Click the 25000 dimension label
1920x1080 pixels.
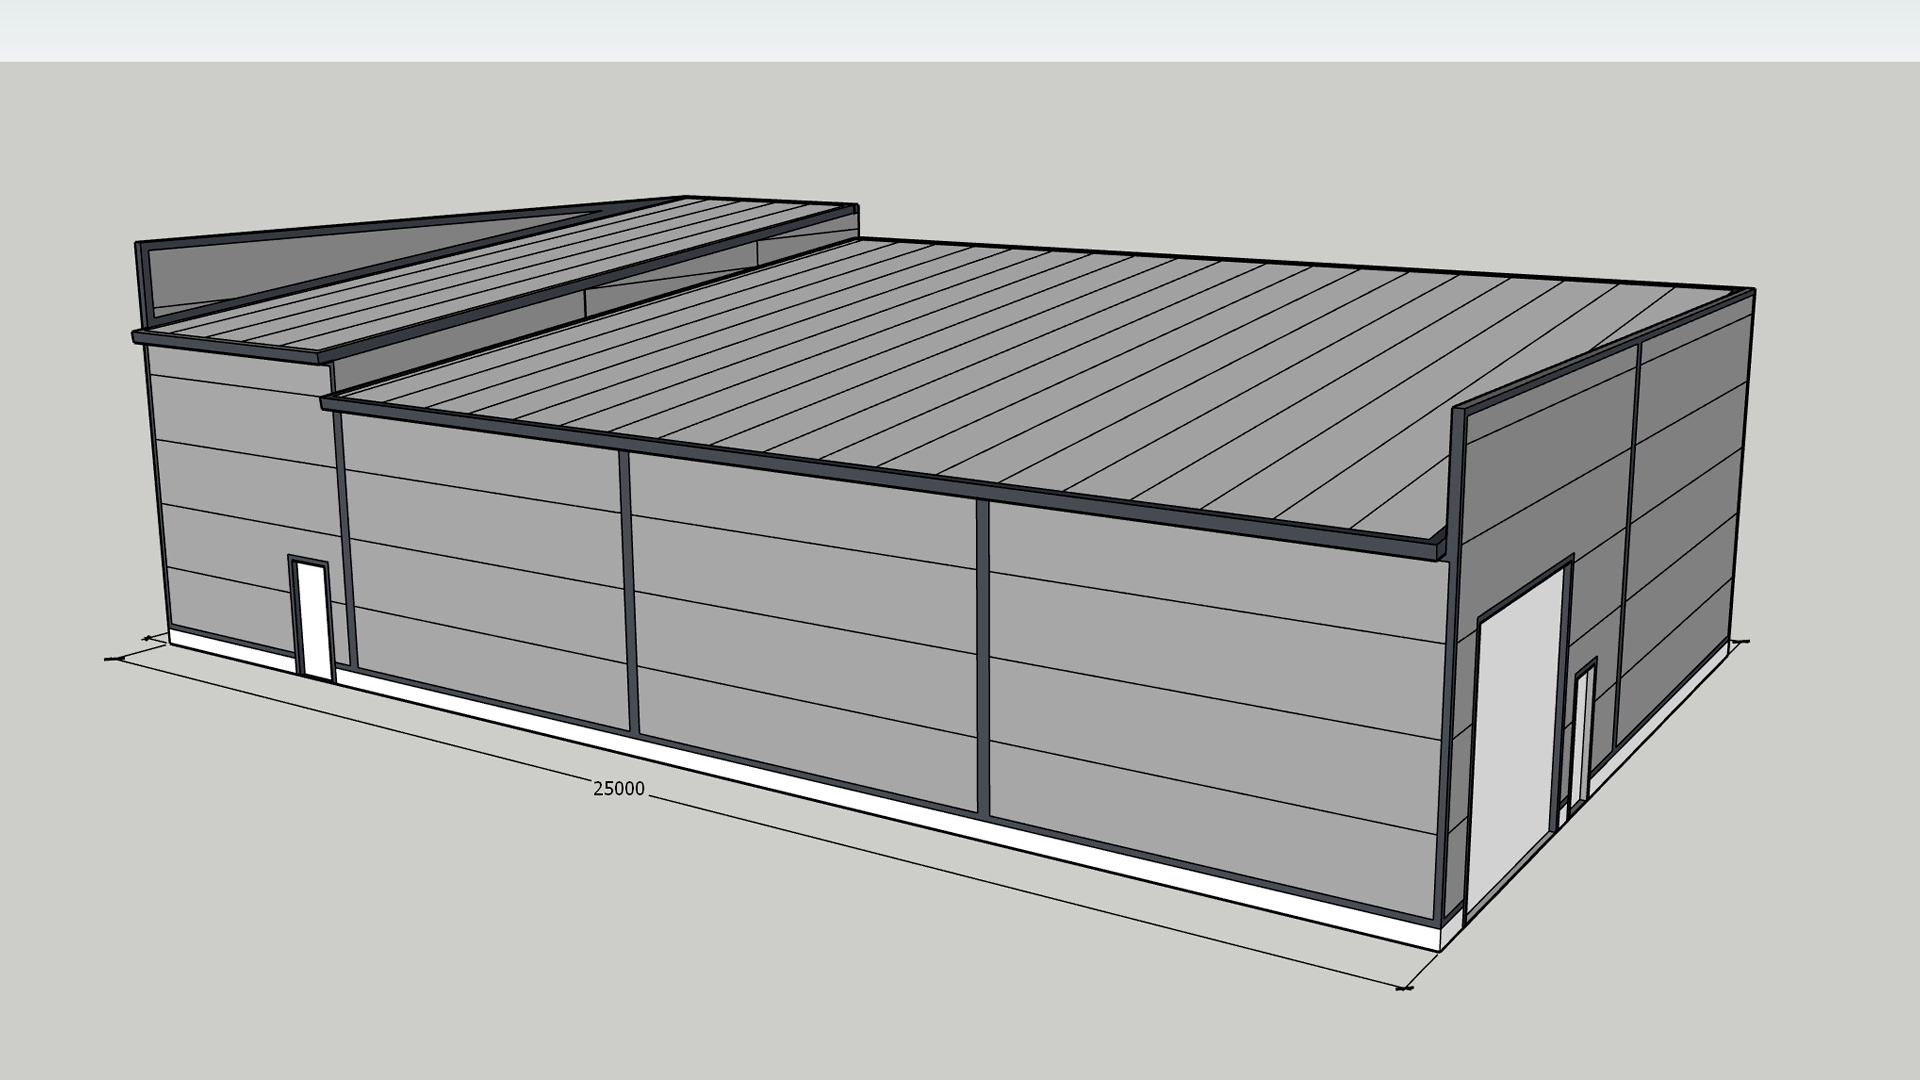tap(619, 789)
